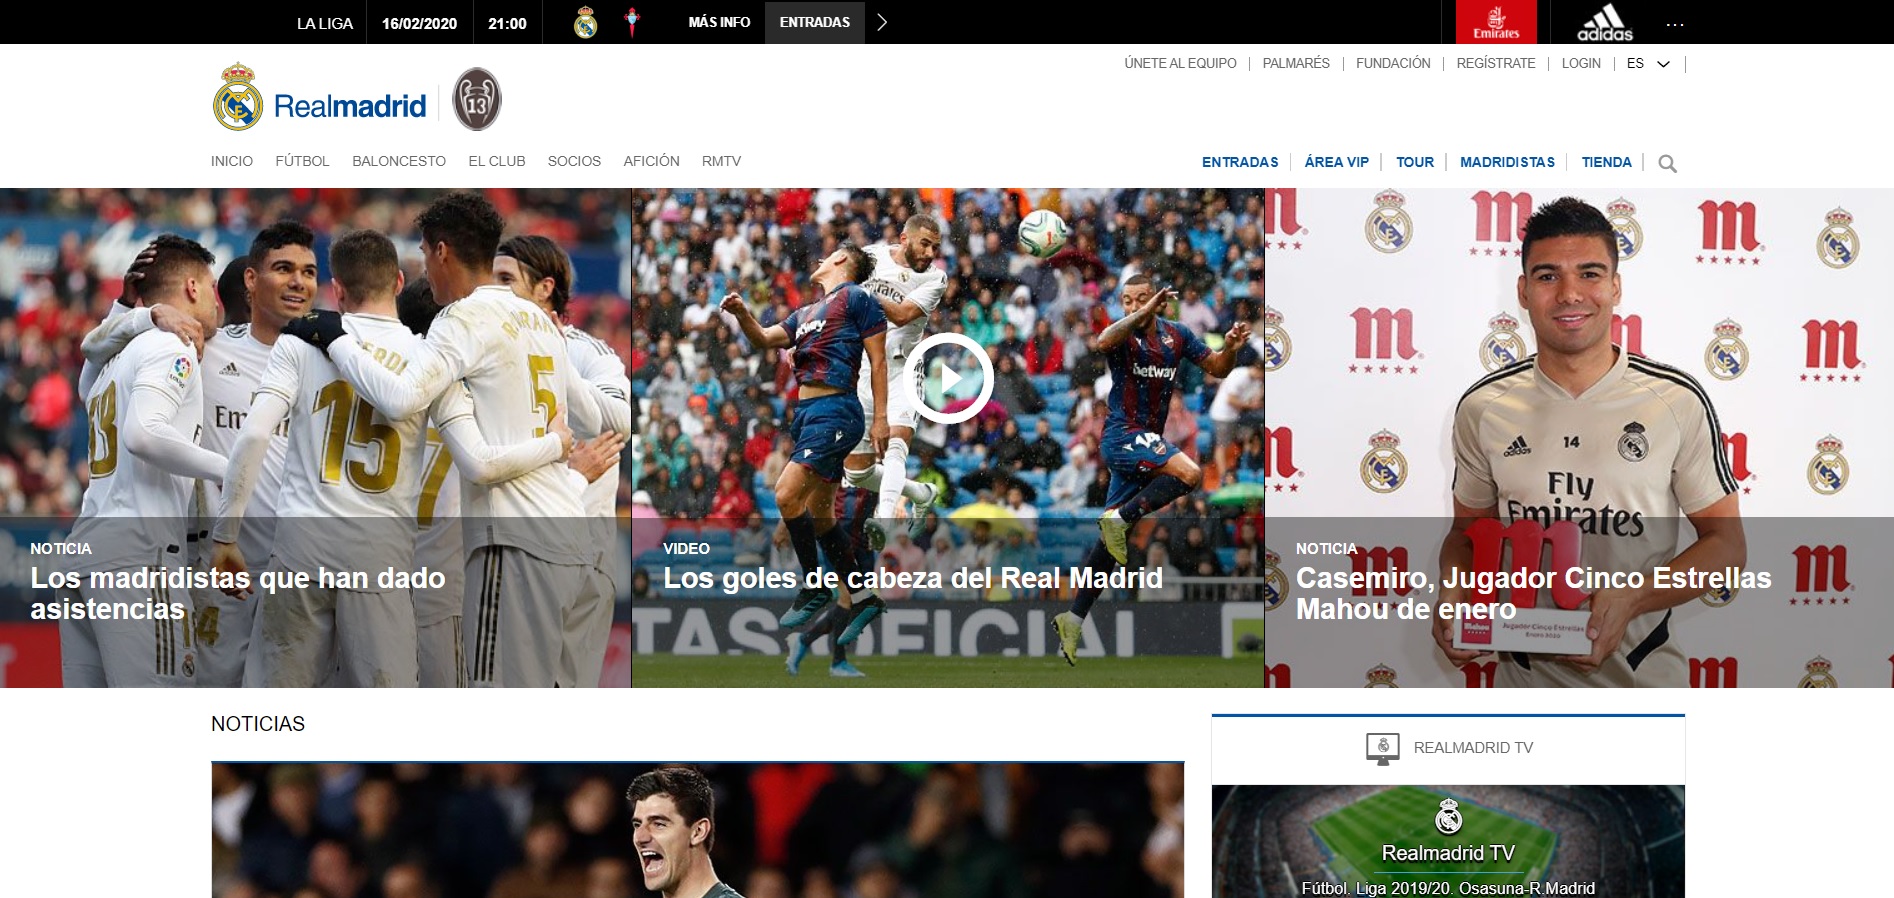
Task: Open the FUNDACIÓN link
Action: (1393, 63)
